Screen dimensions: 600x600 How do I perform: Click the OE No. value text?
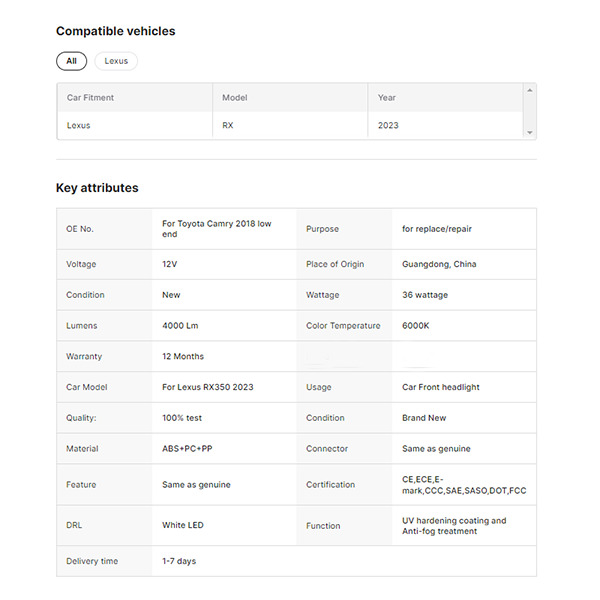click(216, 229)
